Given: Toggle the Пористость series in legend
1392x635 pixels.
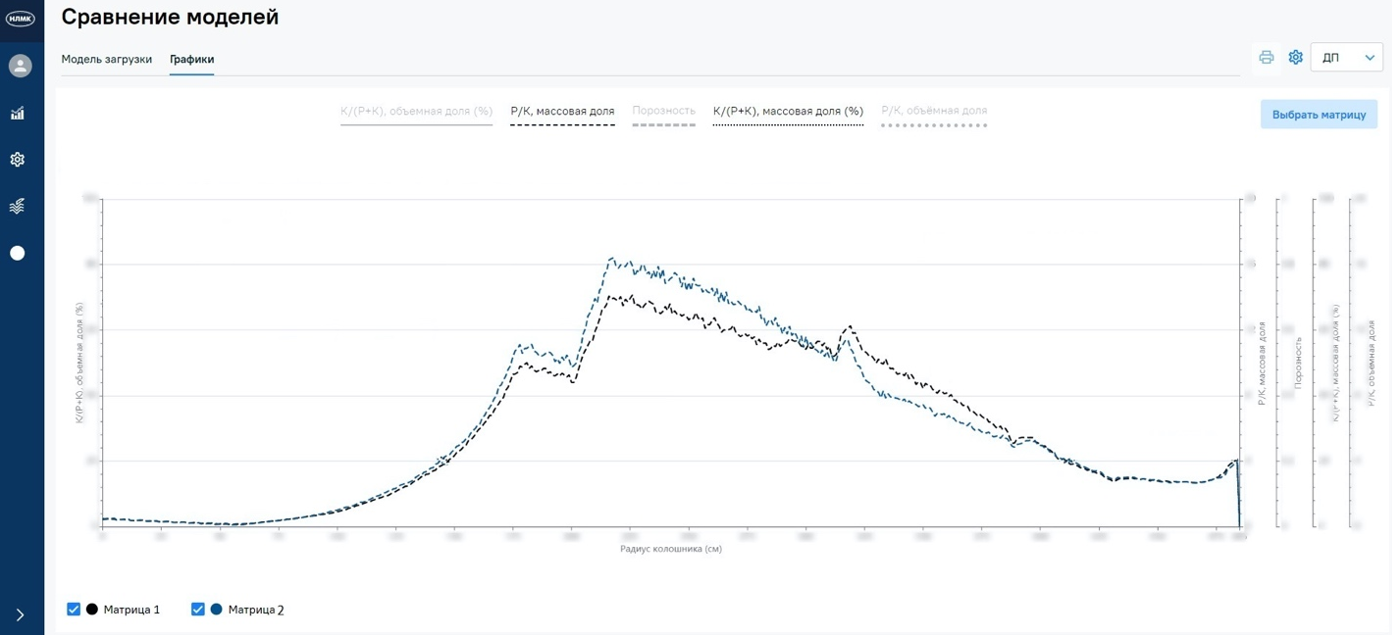Looking at the screenshot, I should click(x=663, y=111).
